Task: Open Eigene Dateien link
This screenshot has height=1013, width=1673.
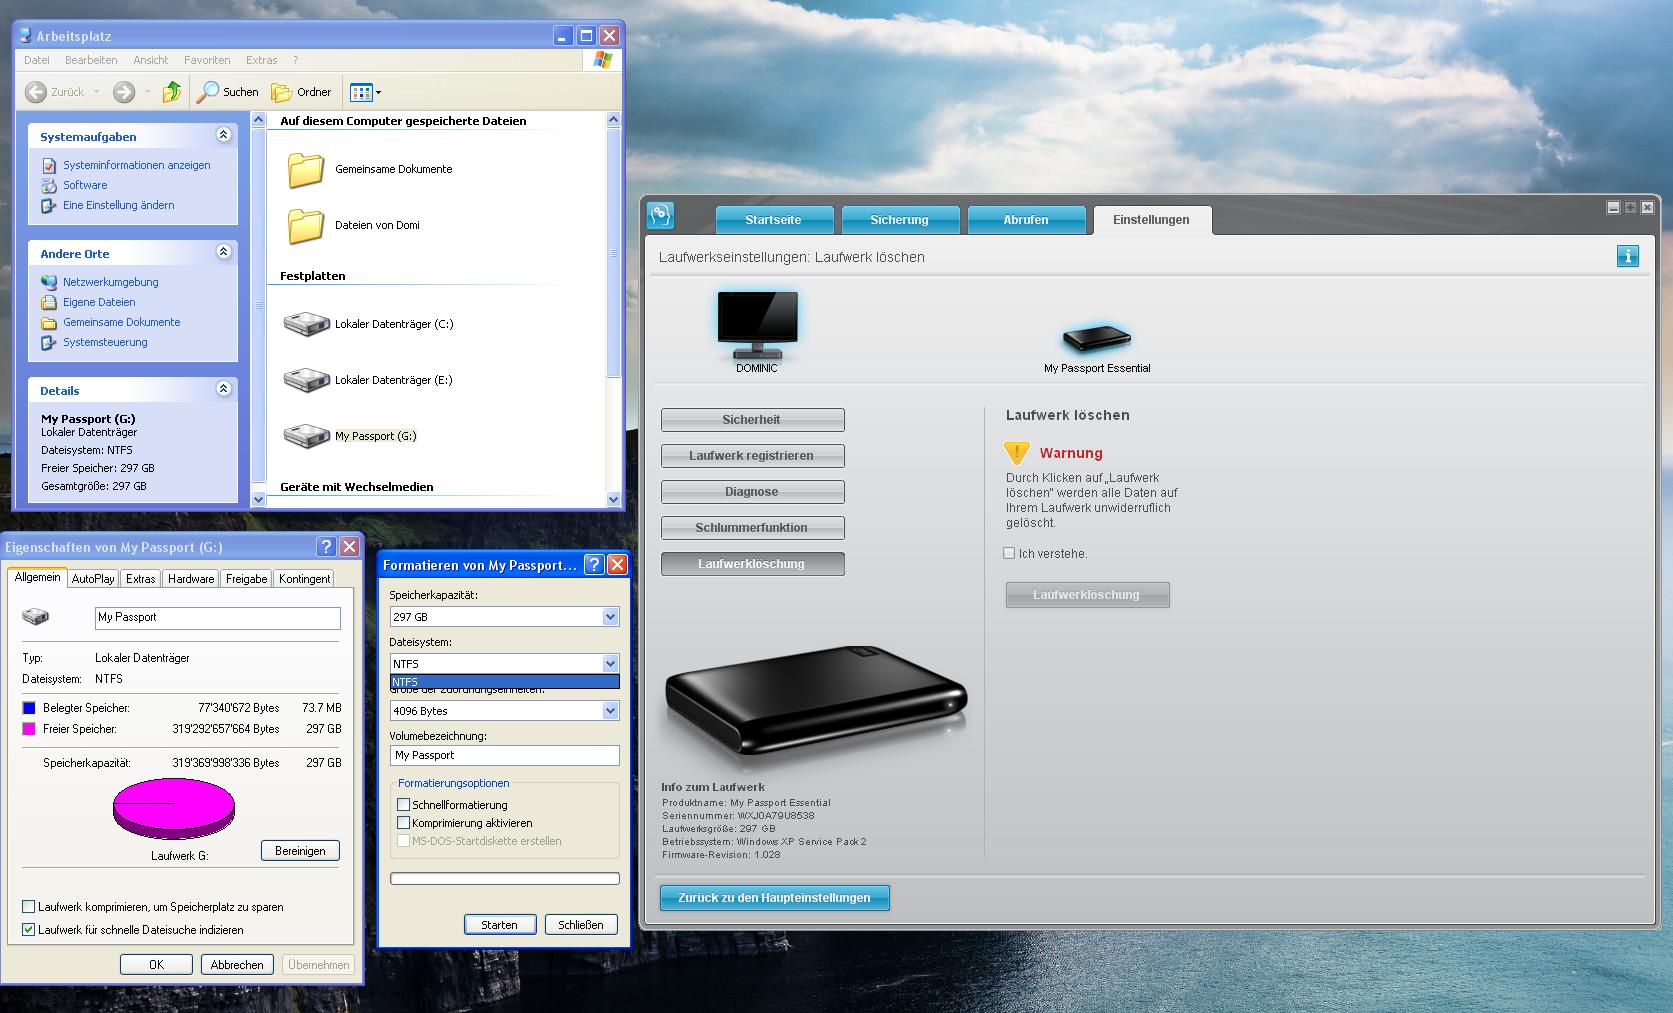Action: (99, 302)
